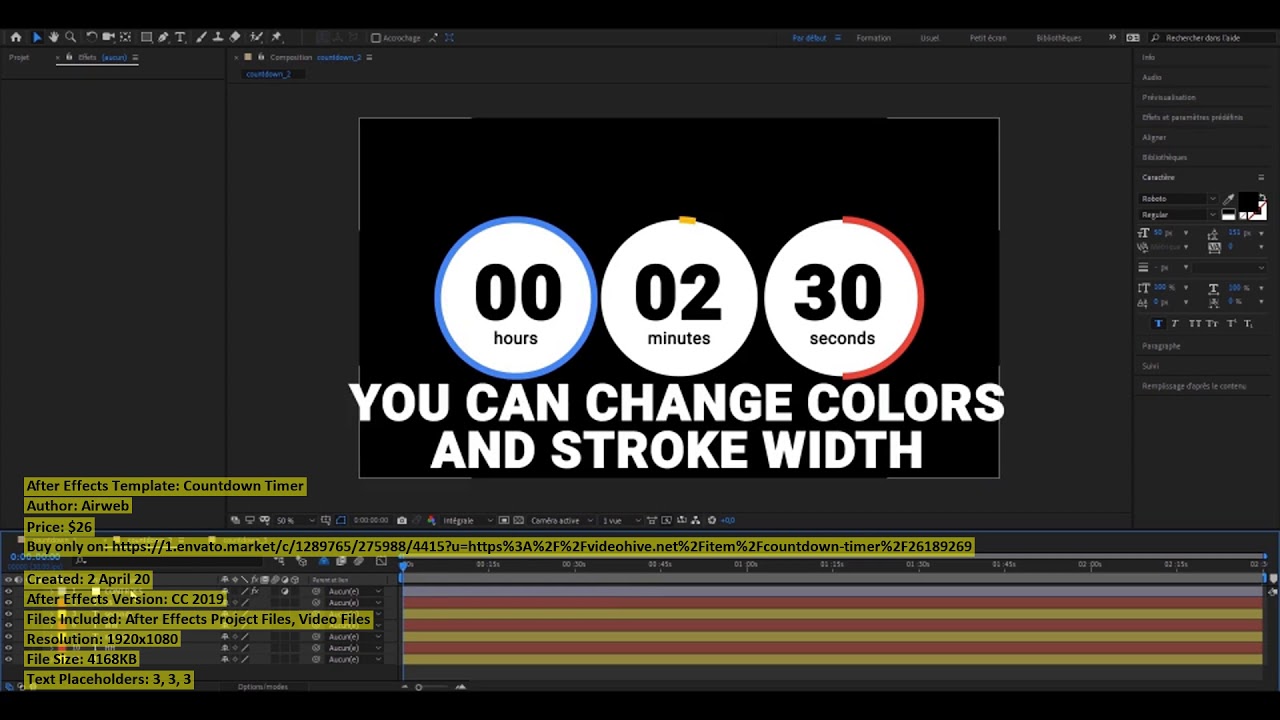Open the Intégrale resolution dropdown

point(466,520)
